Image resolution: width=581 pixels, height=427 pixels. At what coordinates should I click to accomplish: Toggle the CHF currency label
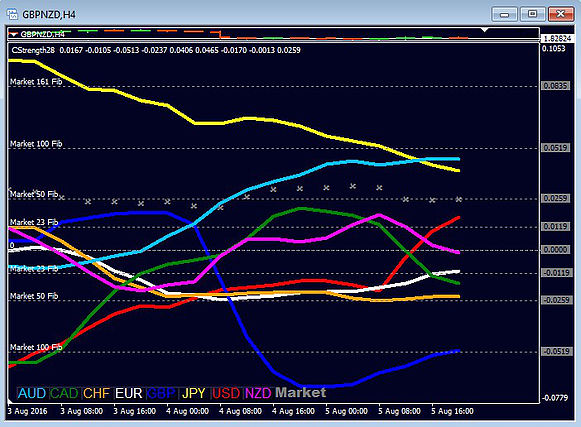pos(96,393)
